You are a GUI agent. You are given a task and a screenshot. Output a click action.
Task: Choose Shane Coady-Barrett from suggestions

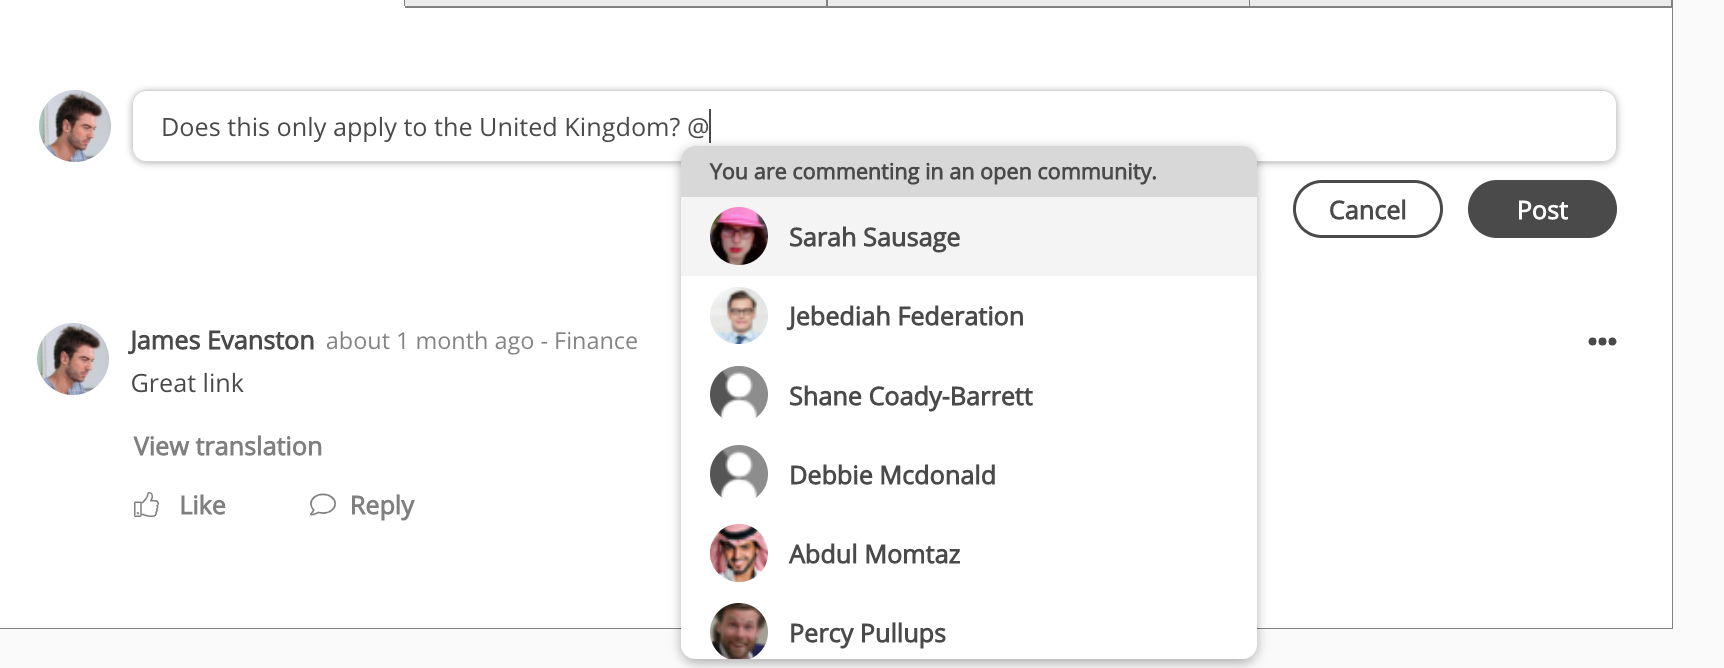coord(910,397)
